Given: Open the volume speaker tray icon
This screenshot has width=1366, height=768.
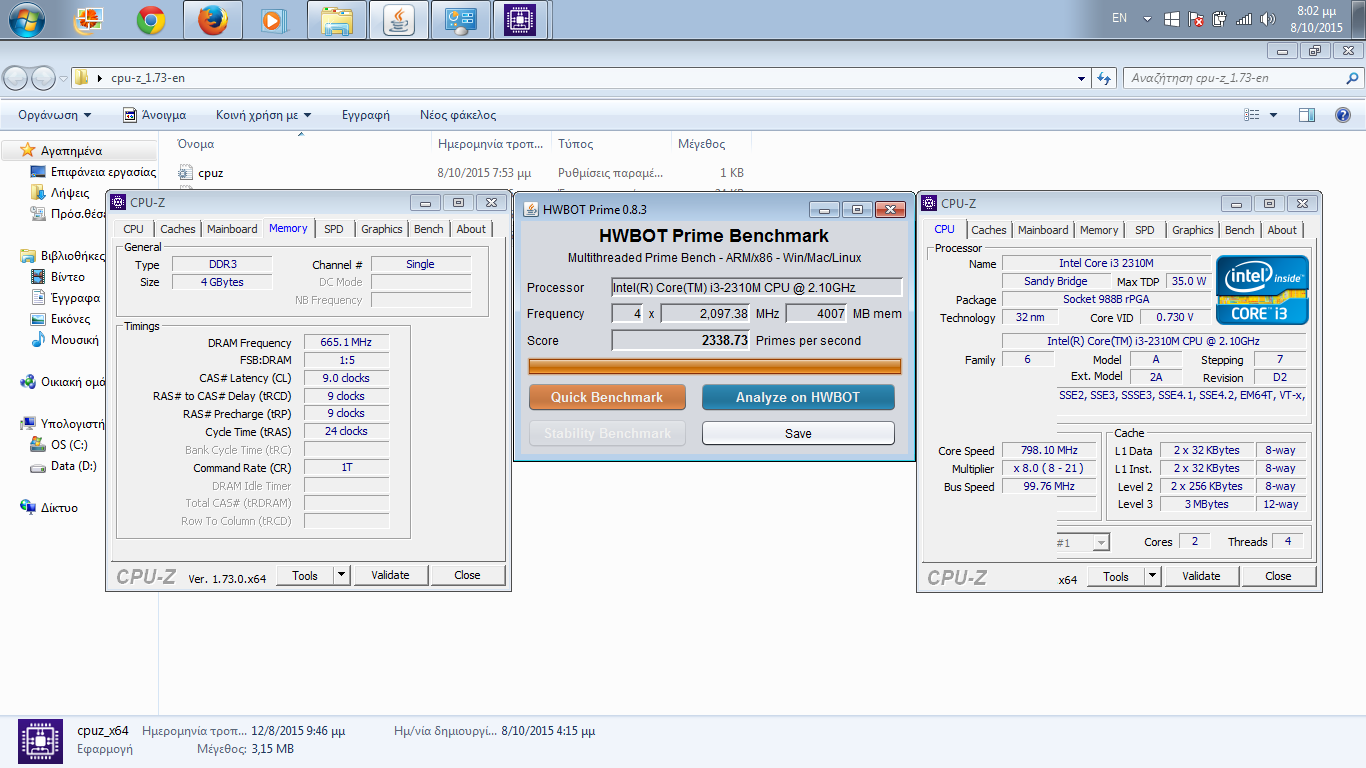Looking at the screenshot, I should pos(1268,19).
